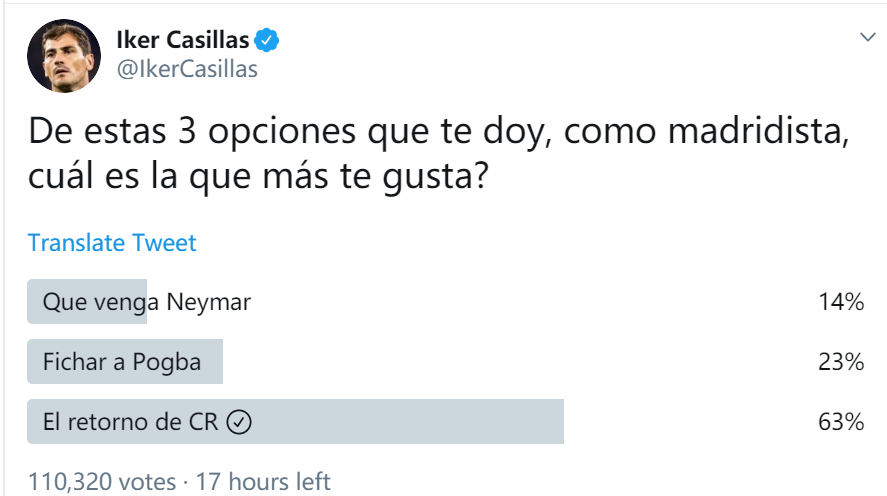
Task: Open the tweet options chevron menu
Action: [867, 38]
